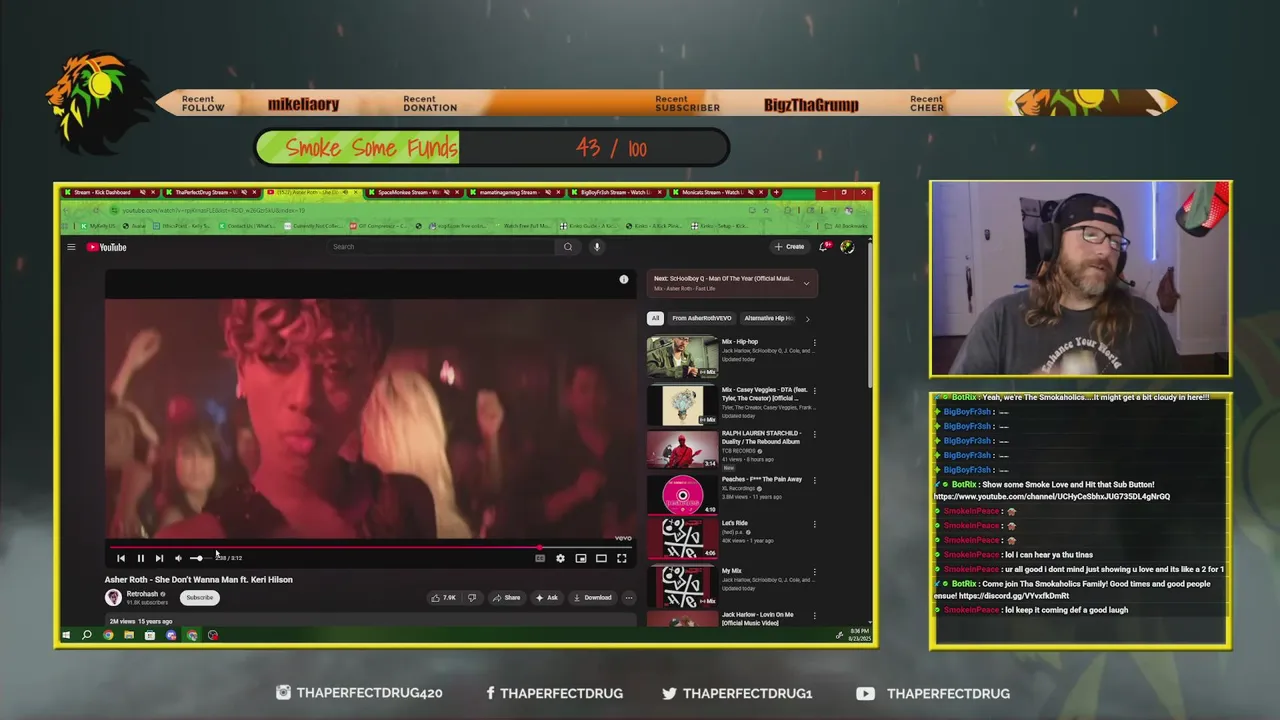This screenshot has height=720, width=1280.
Task: Open options for Mix - Casey Veggies item
Action: tap(814, 390)
